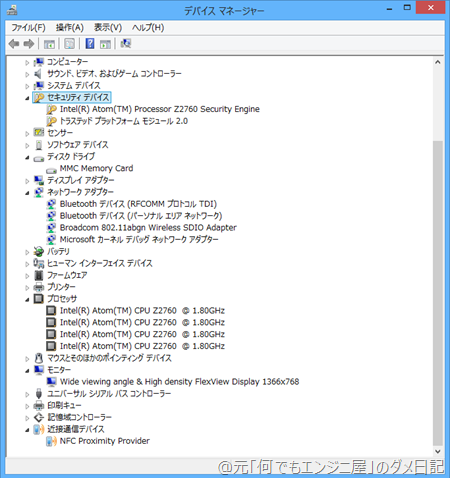Click the action pane toolbar icon beside Help
The image size is (450, 478).
105,44
